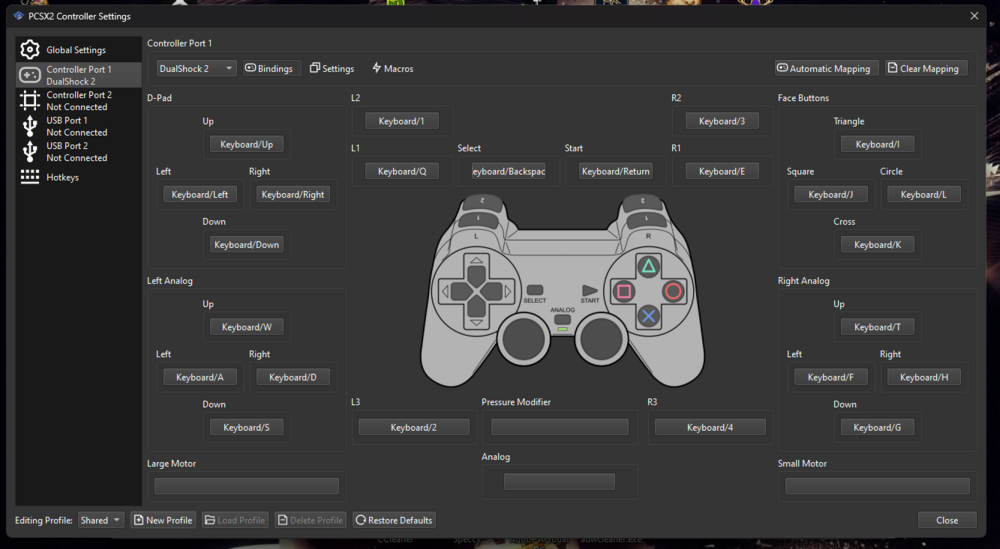The image size is (1000, 549).
Task: Expand the DualShock 2 controller type dropdown
Action: [x=196, y=69]
